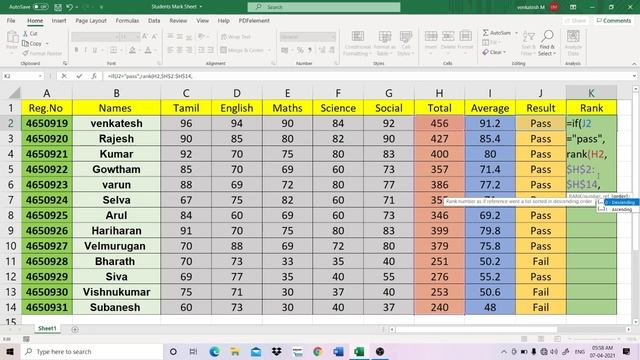
Task: Open the Ribbon Display Options button
Action: [573, 7]
